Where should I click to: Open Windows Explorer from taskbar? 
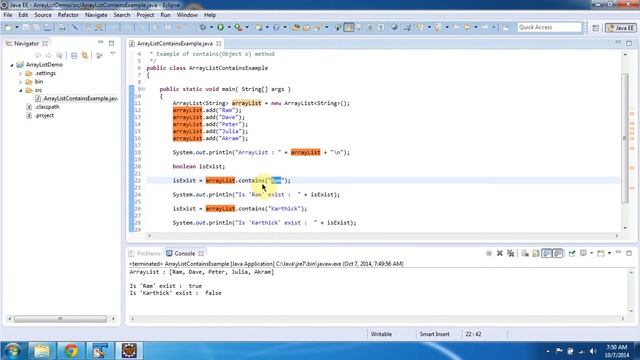[x=42, y=351]
